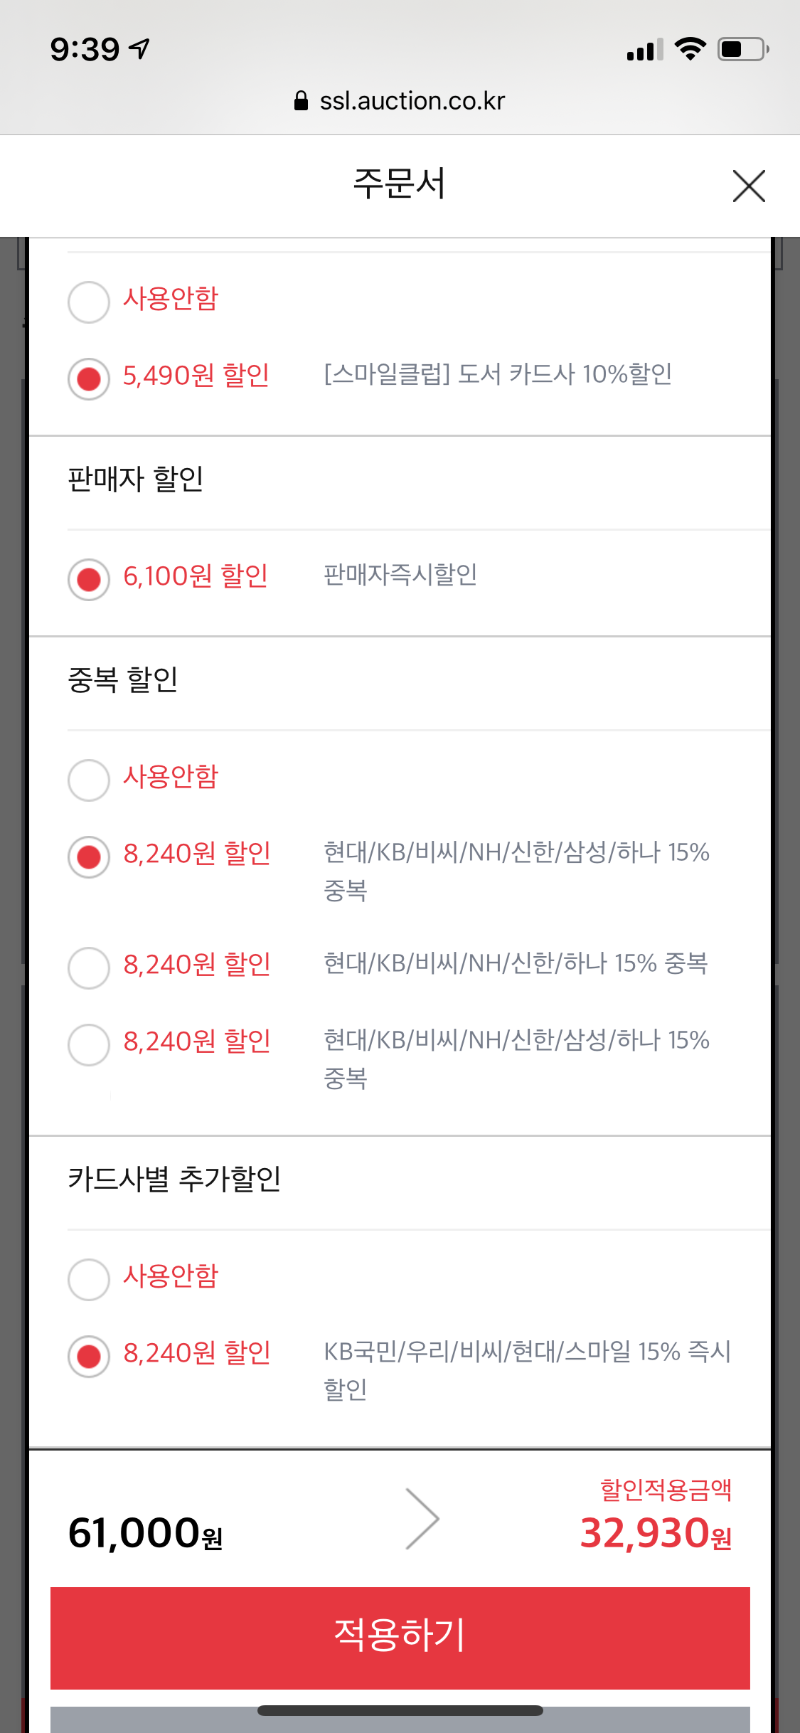Viewport: 800px width, 1733px height.
Task: Tap the lock icon beside ssl.auction.co.kr
Action: pos(301,101)
